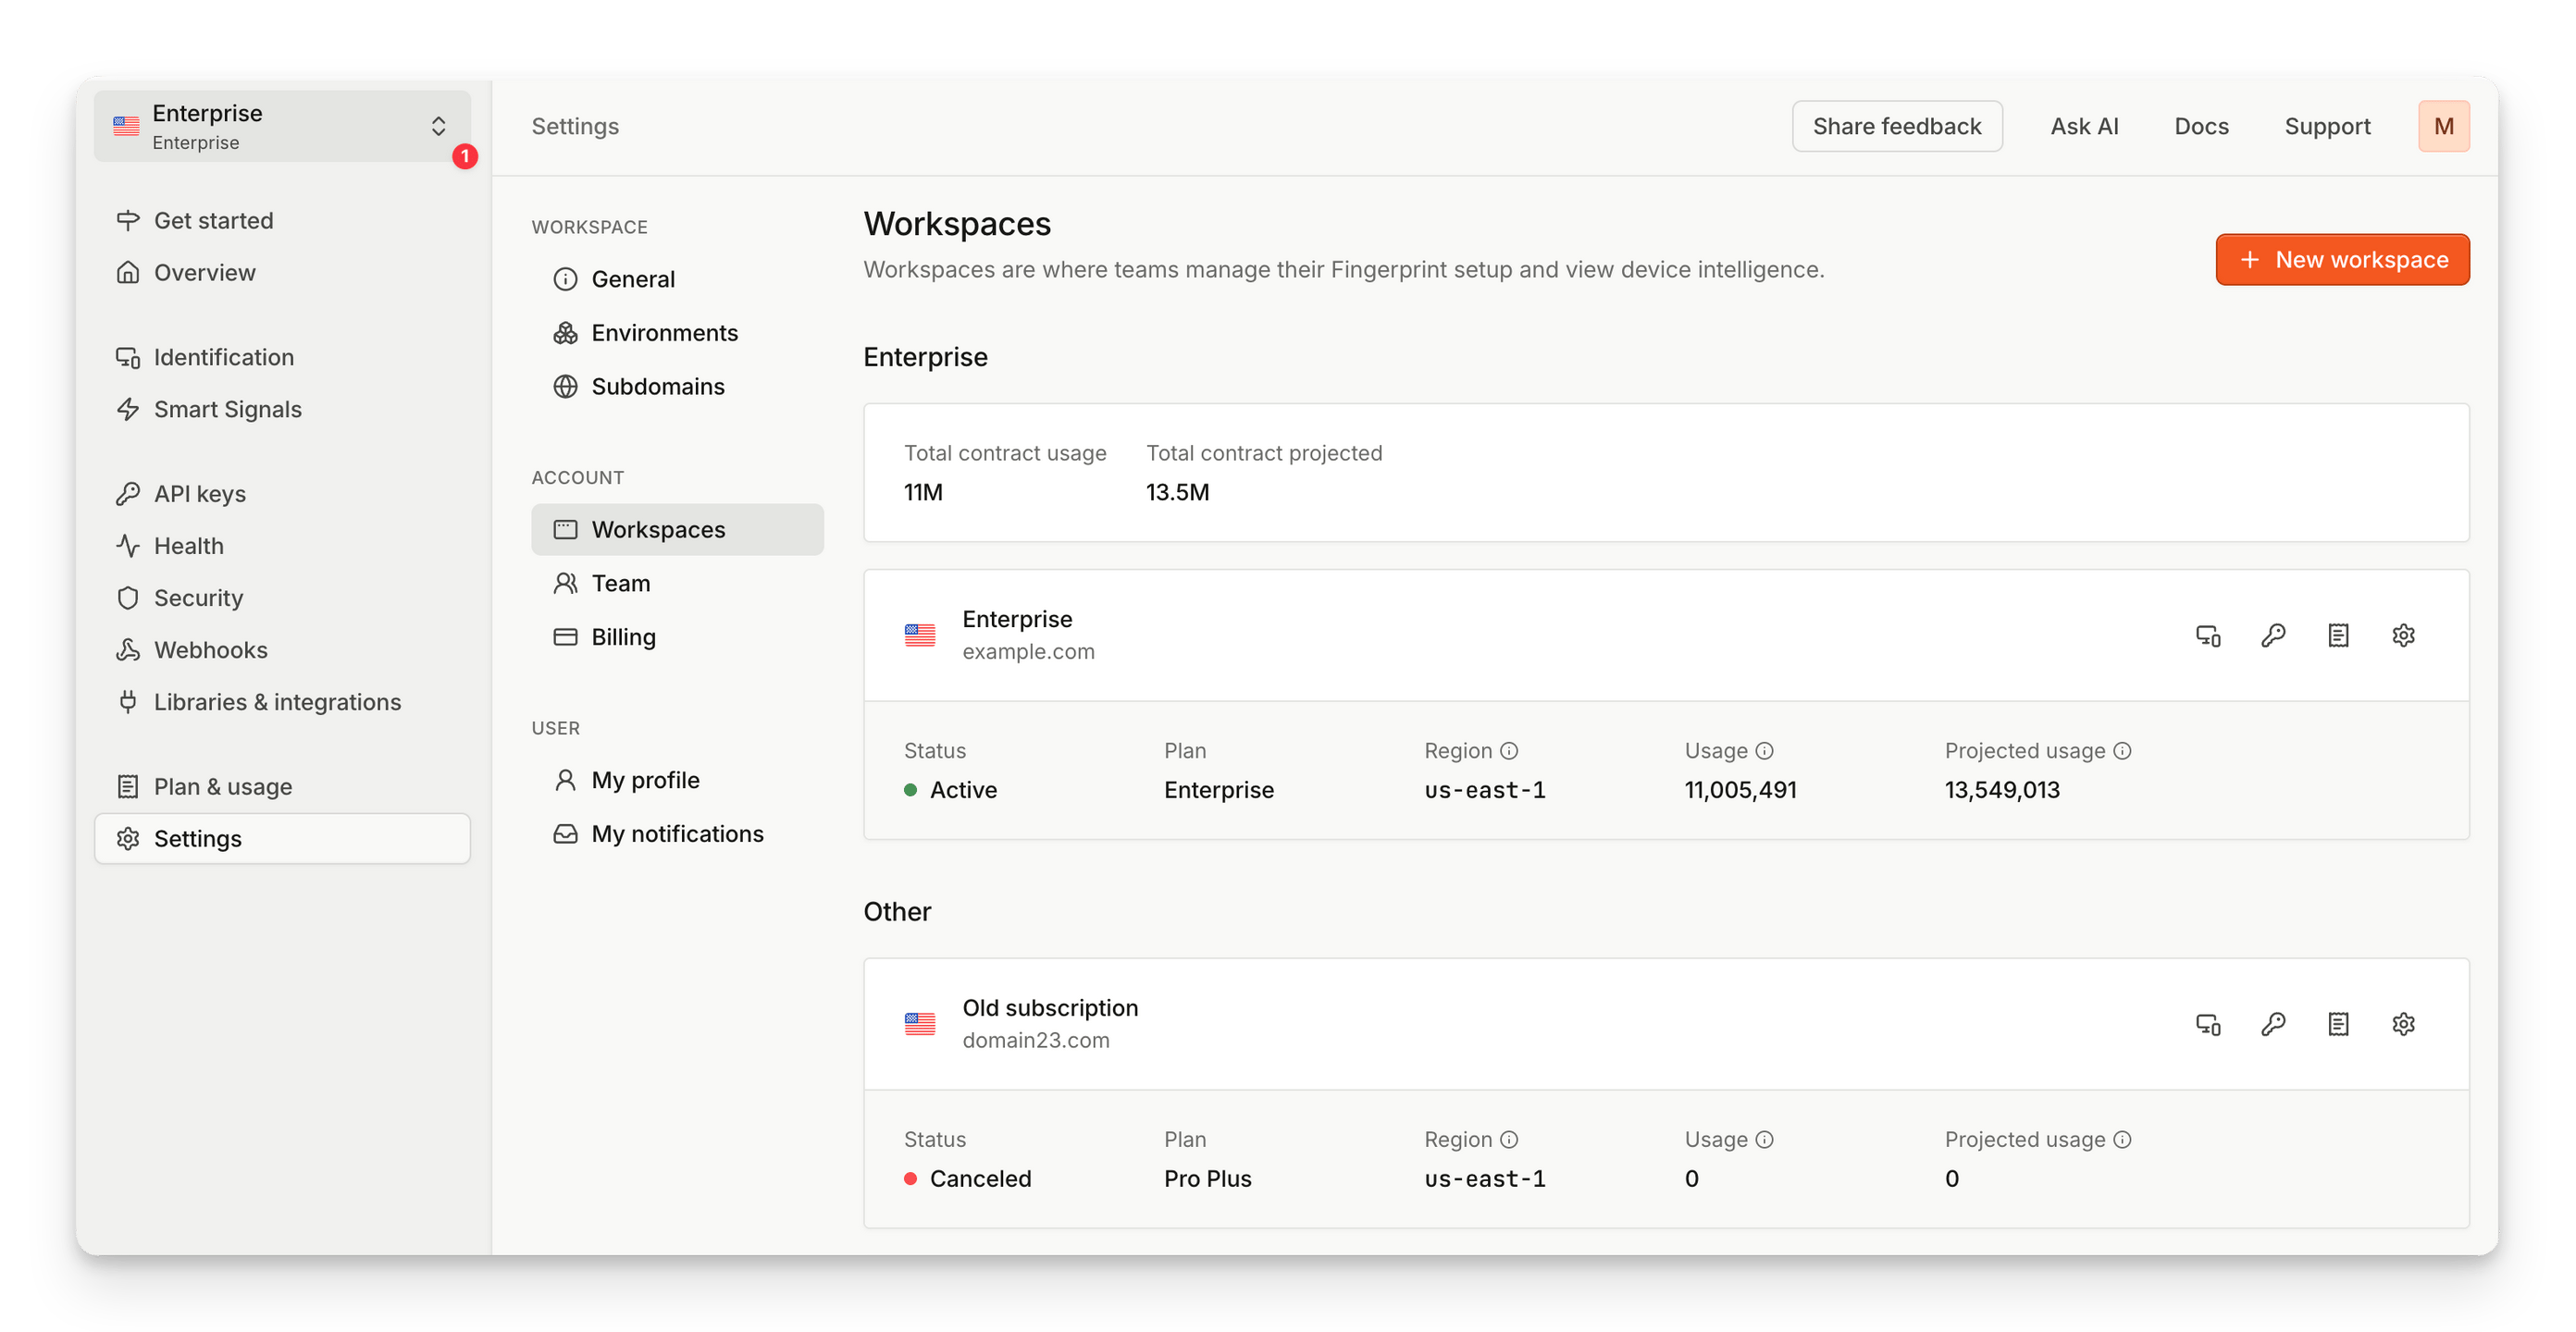The height and width of the screenshot is (1332, 2576).
Task: Open Subdomains settings
Action: [677, 387]
